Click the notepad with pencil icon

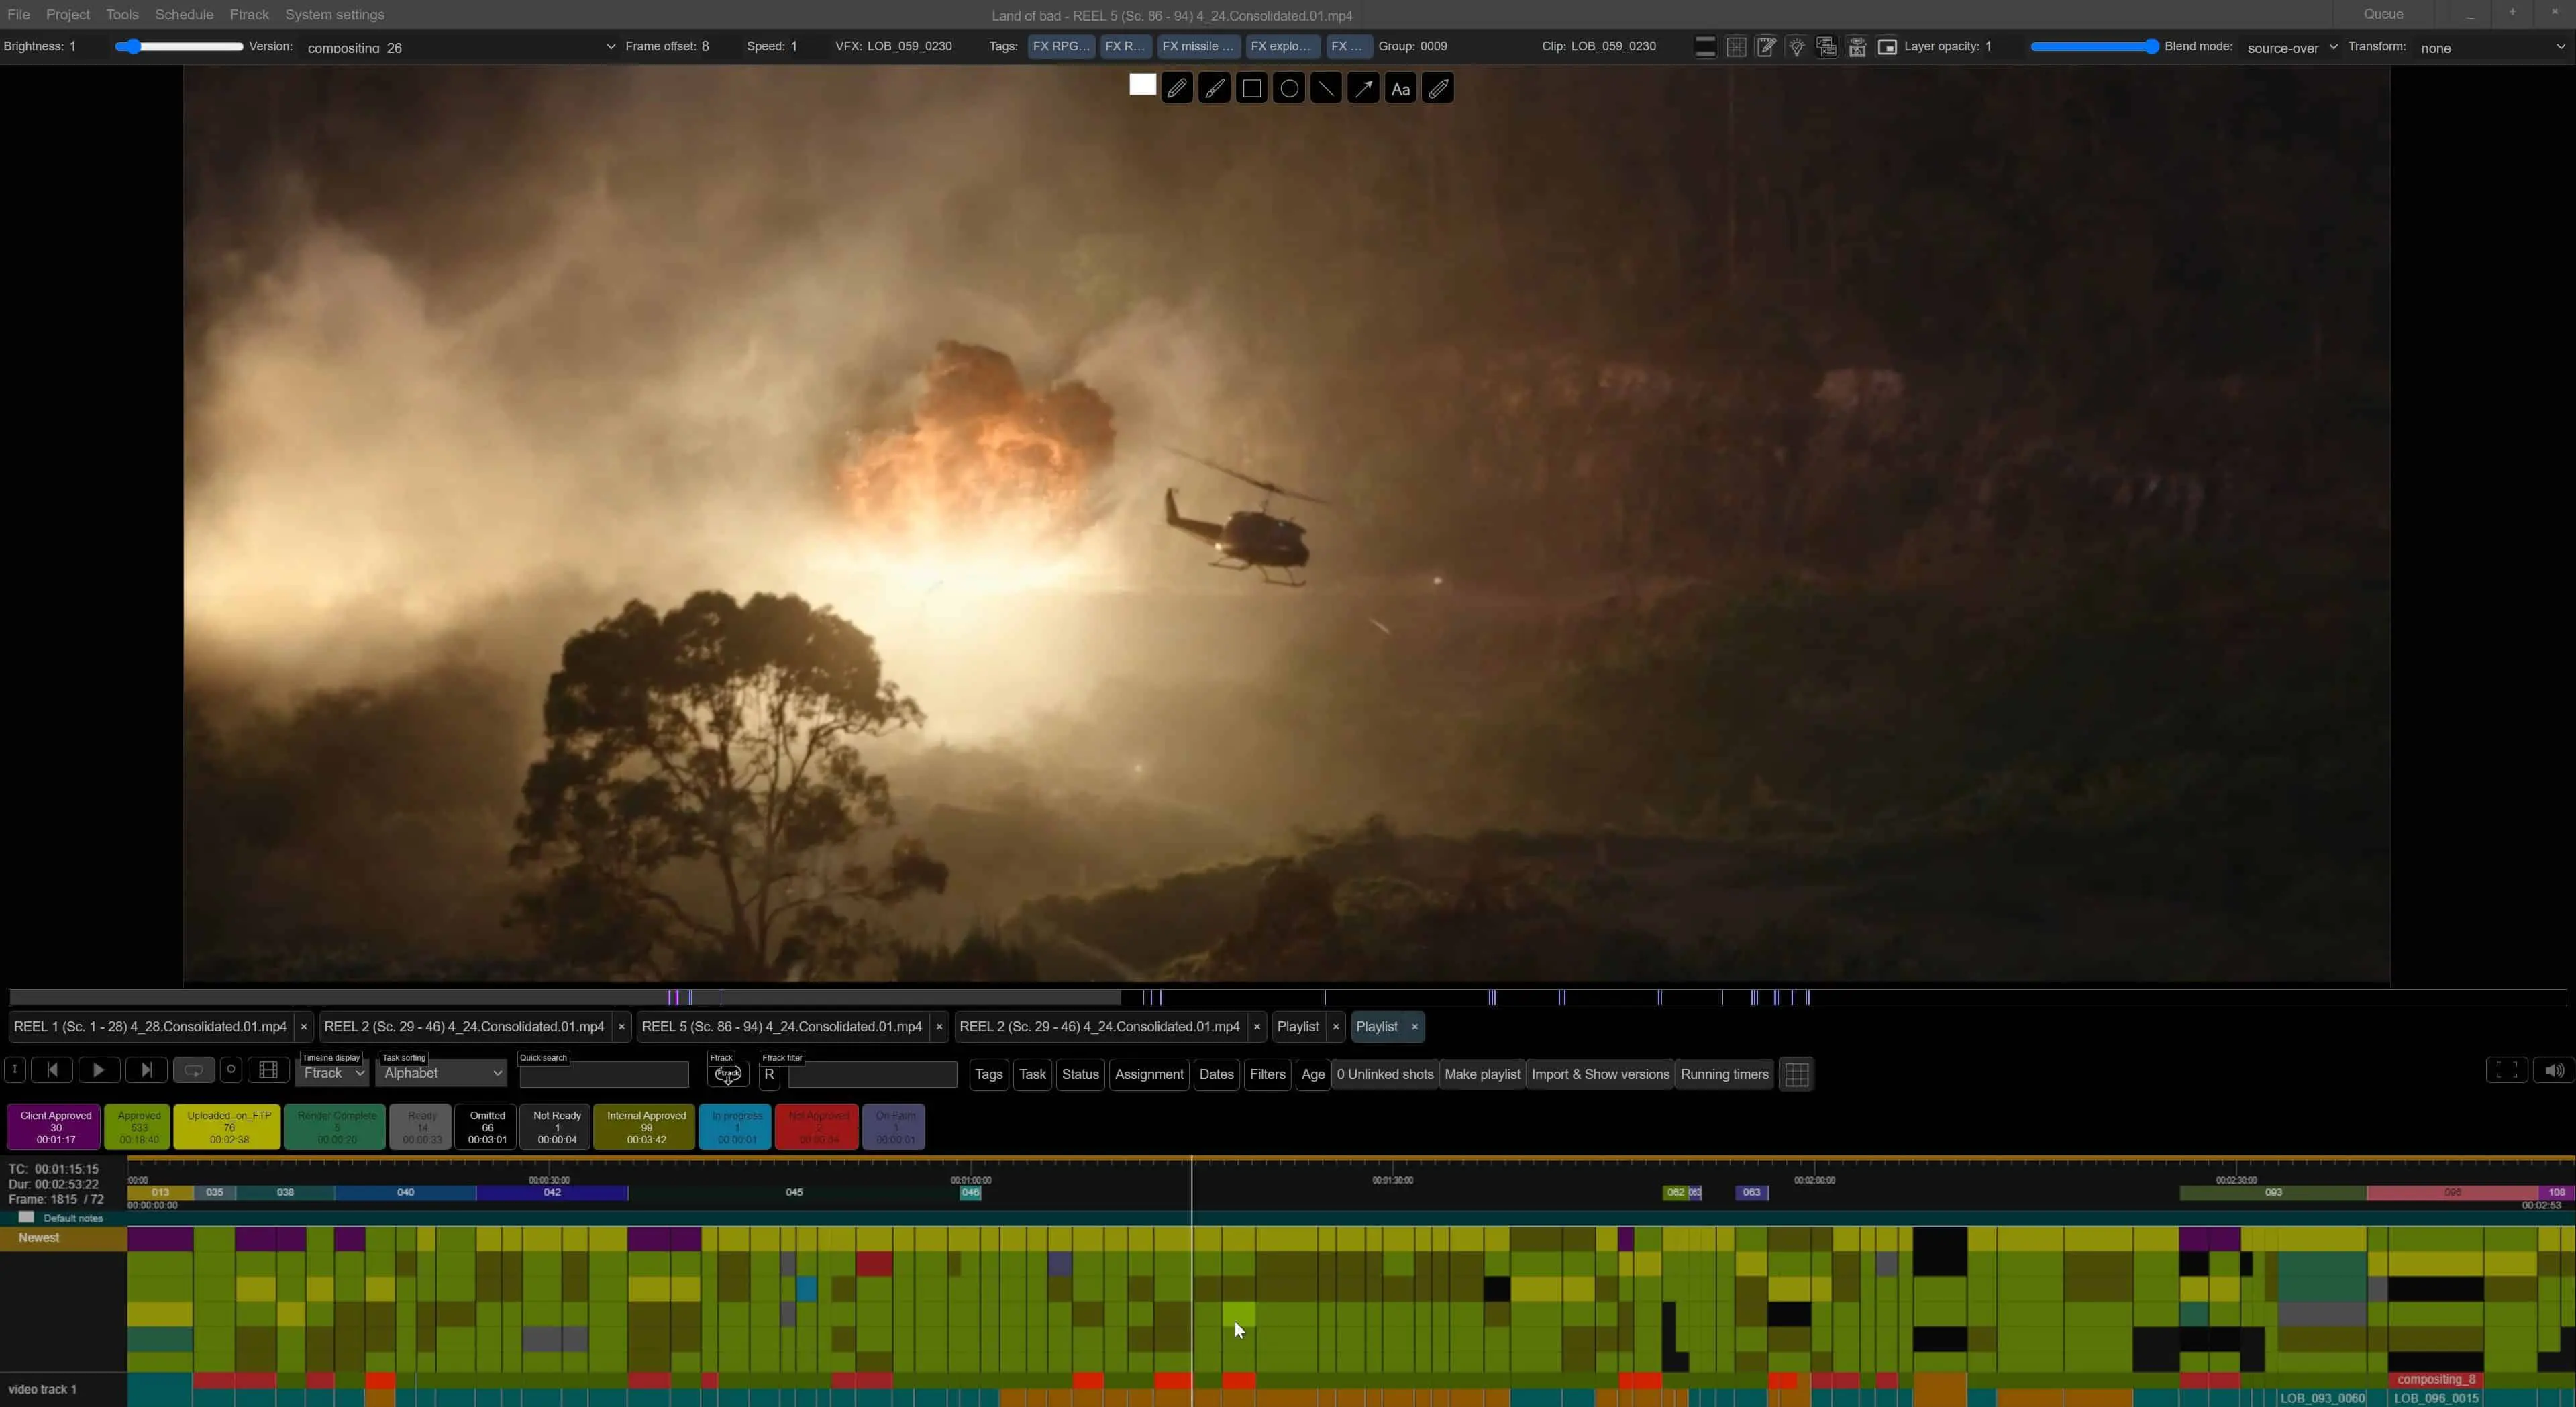1766,47
